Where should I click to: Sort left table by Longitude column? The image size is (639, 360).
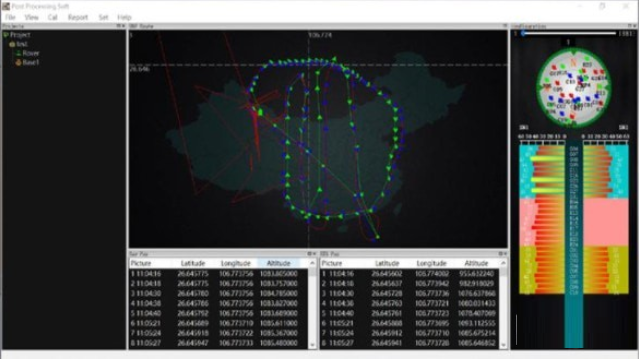point(236,263)
